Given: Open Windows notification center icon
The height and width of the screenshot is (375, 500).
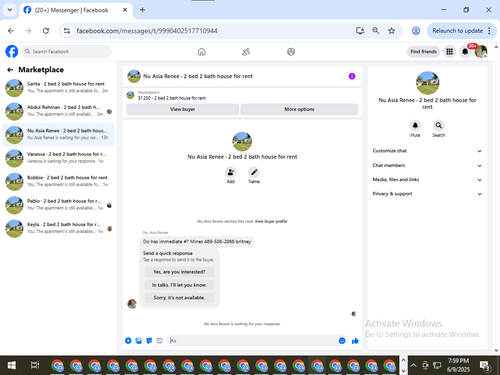Looking at the screenshot, I should [x=484, y=366].
